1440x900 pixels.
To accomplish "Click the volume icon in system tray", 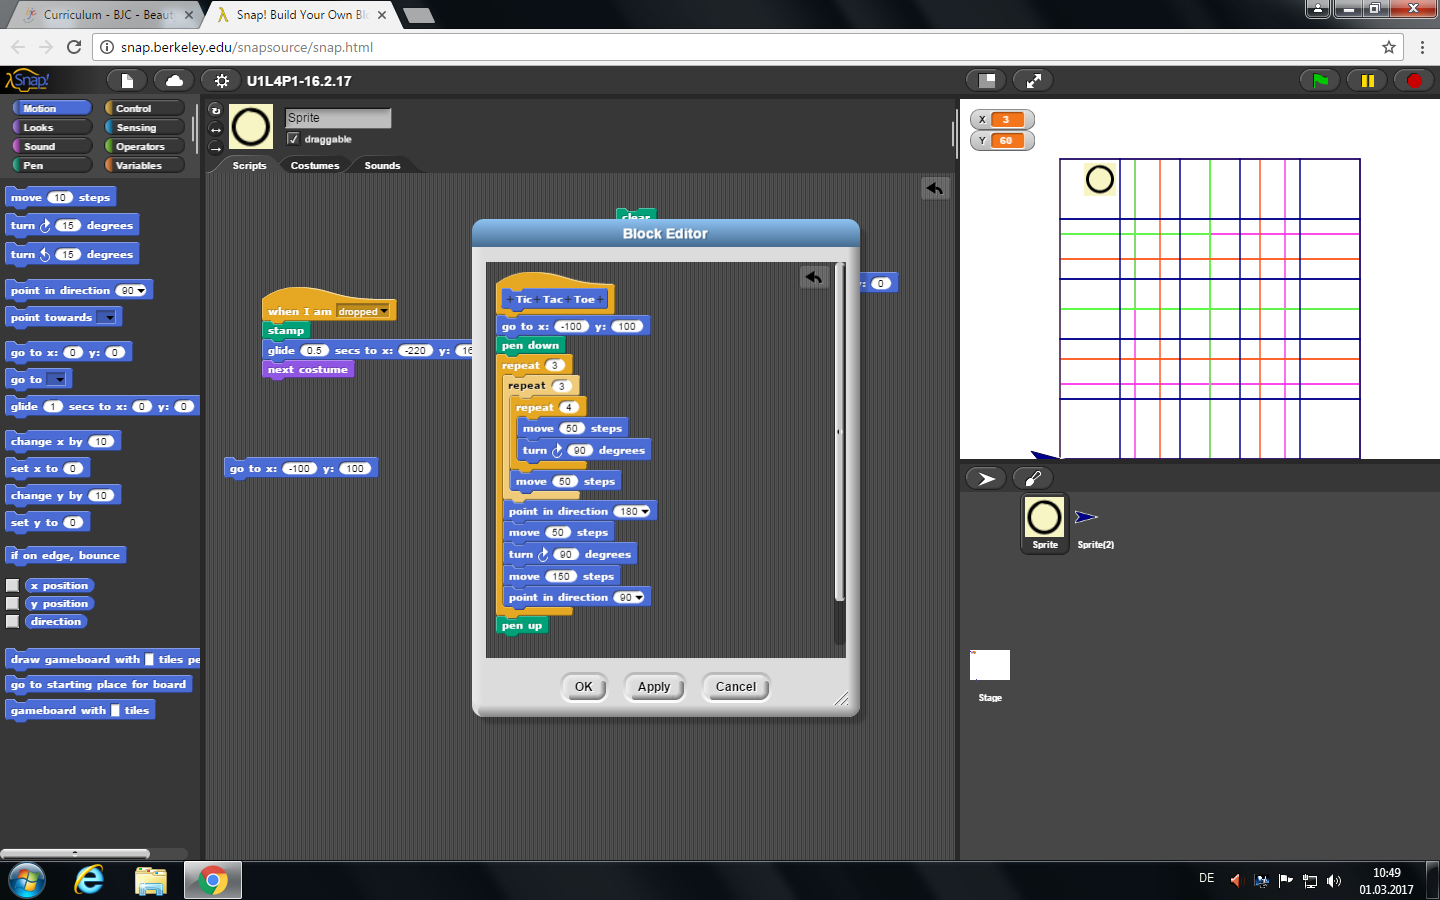I will (x=1333, y=881).
